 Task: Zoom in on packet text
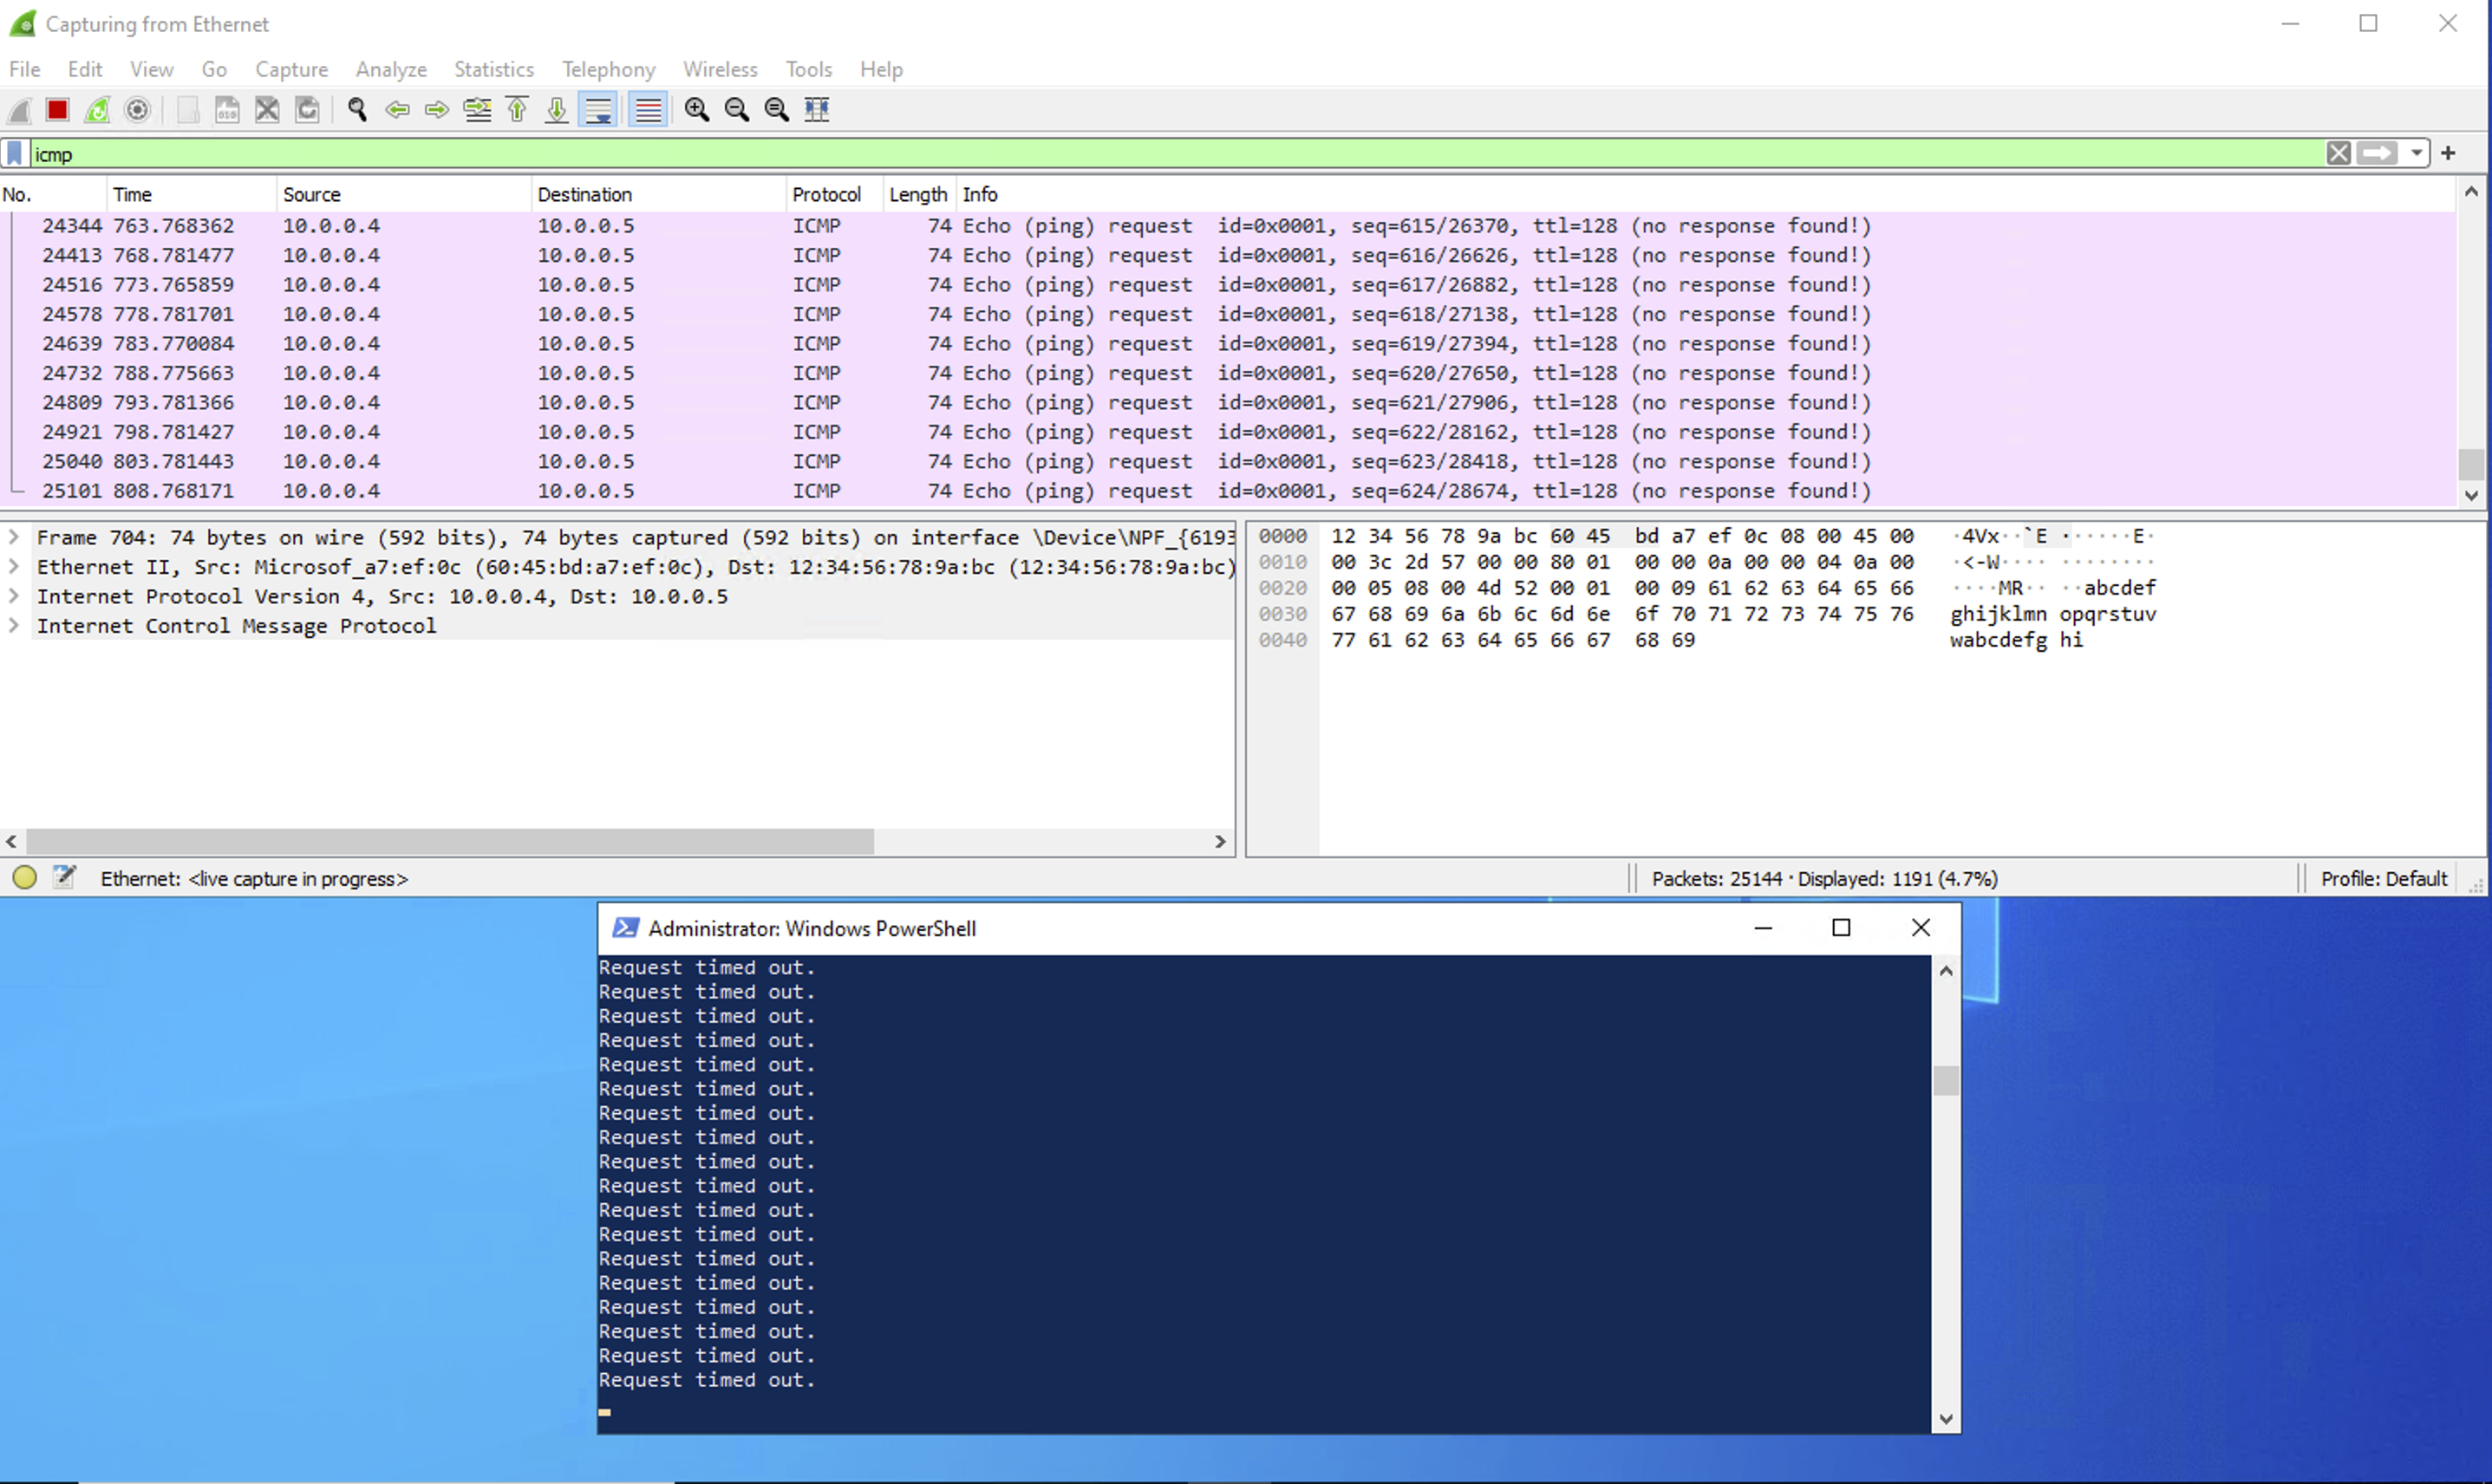[697, 110]
